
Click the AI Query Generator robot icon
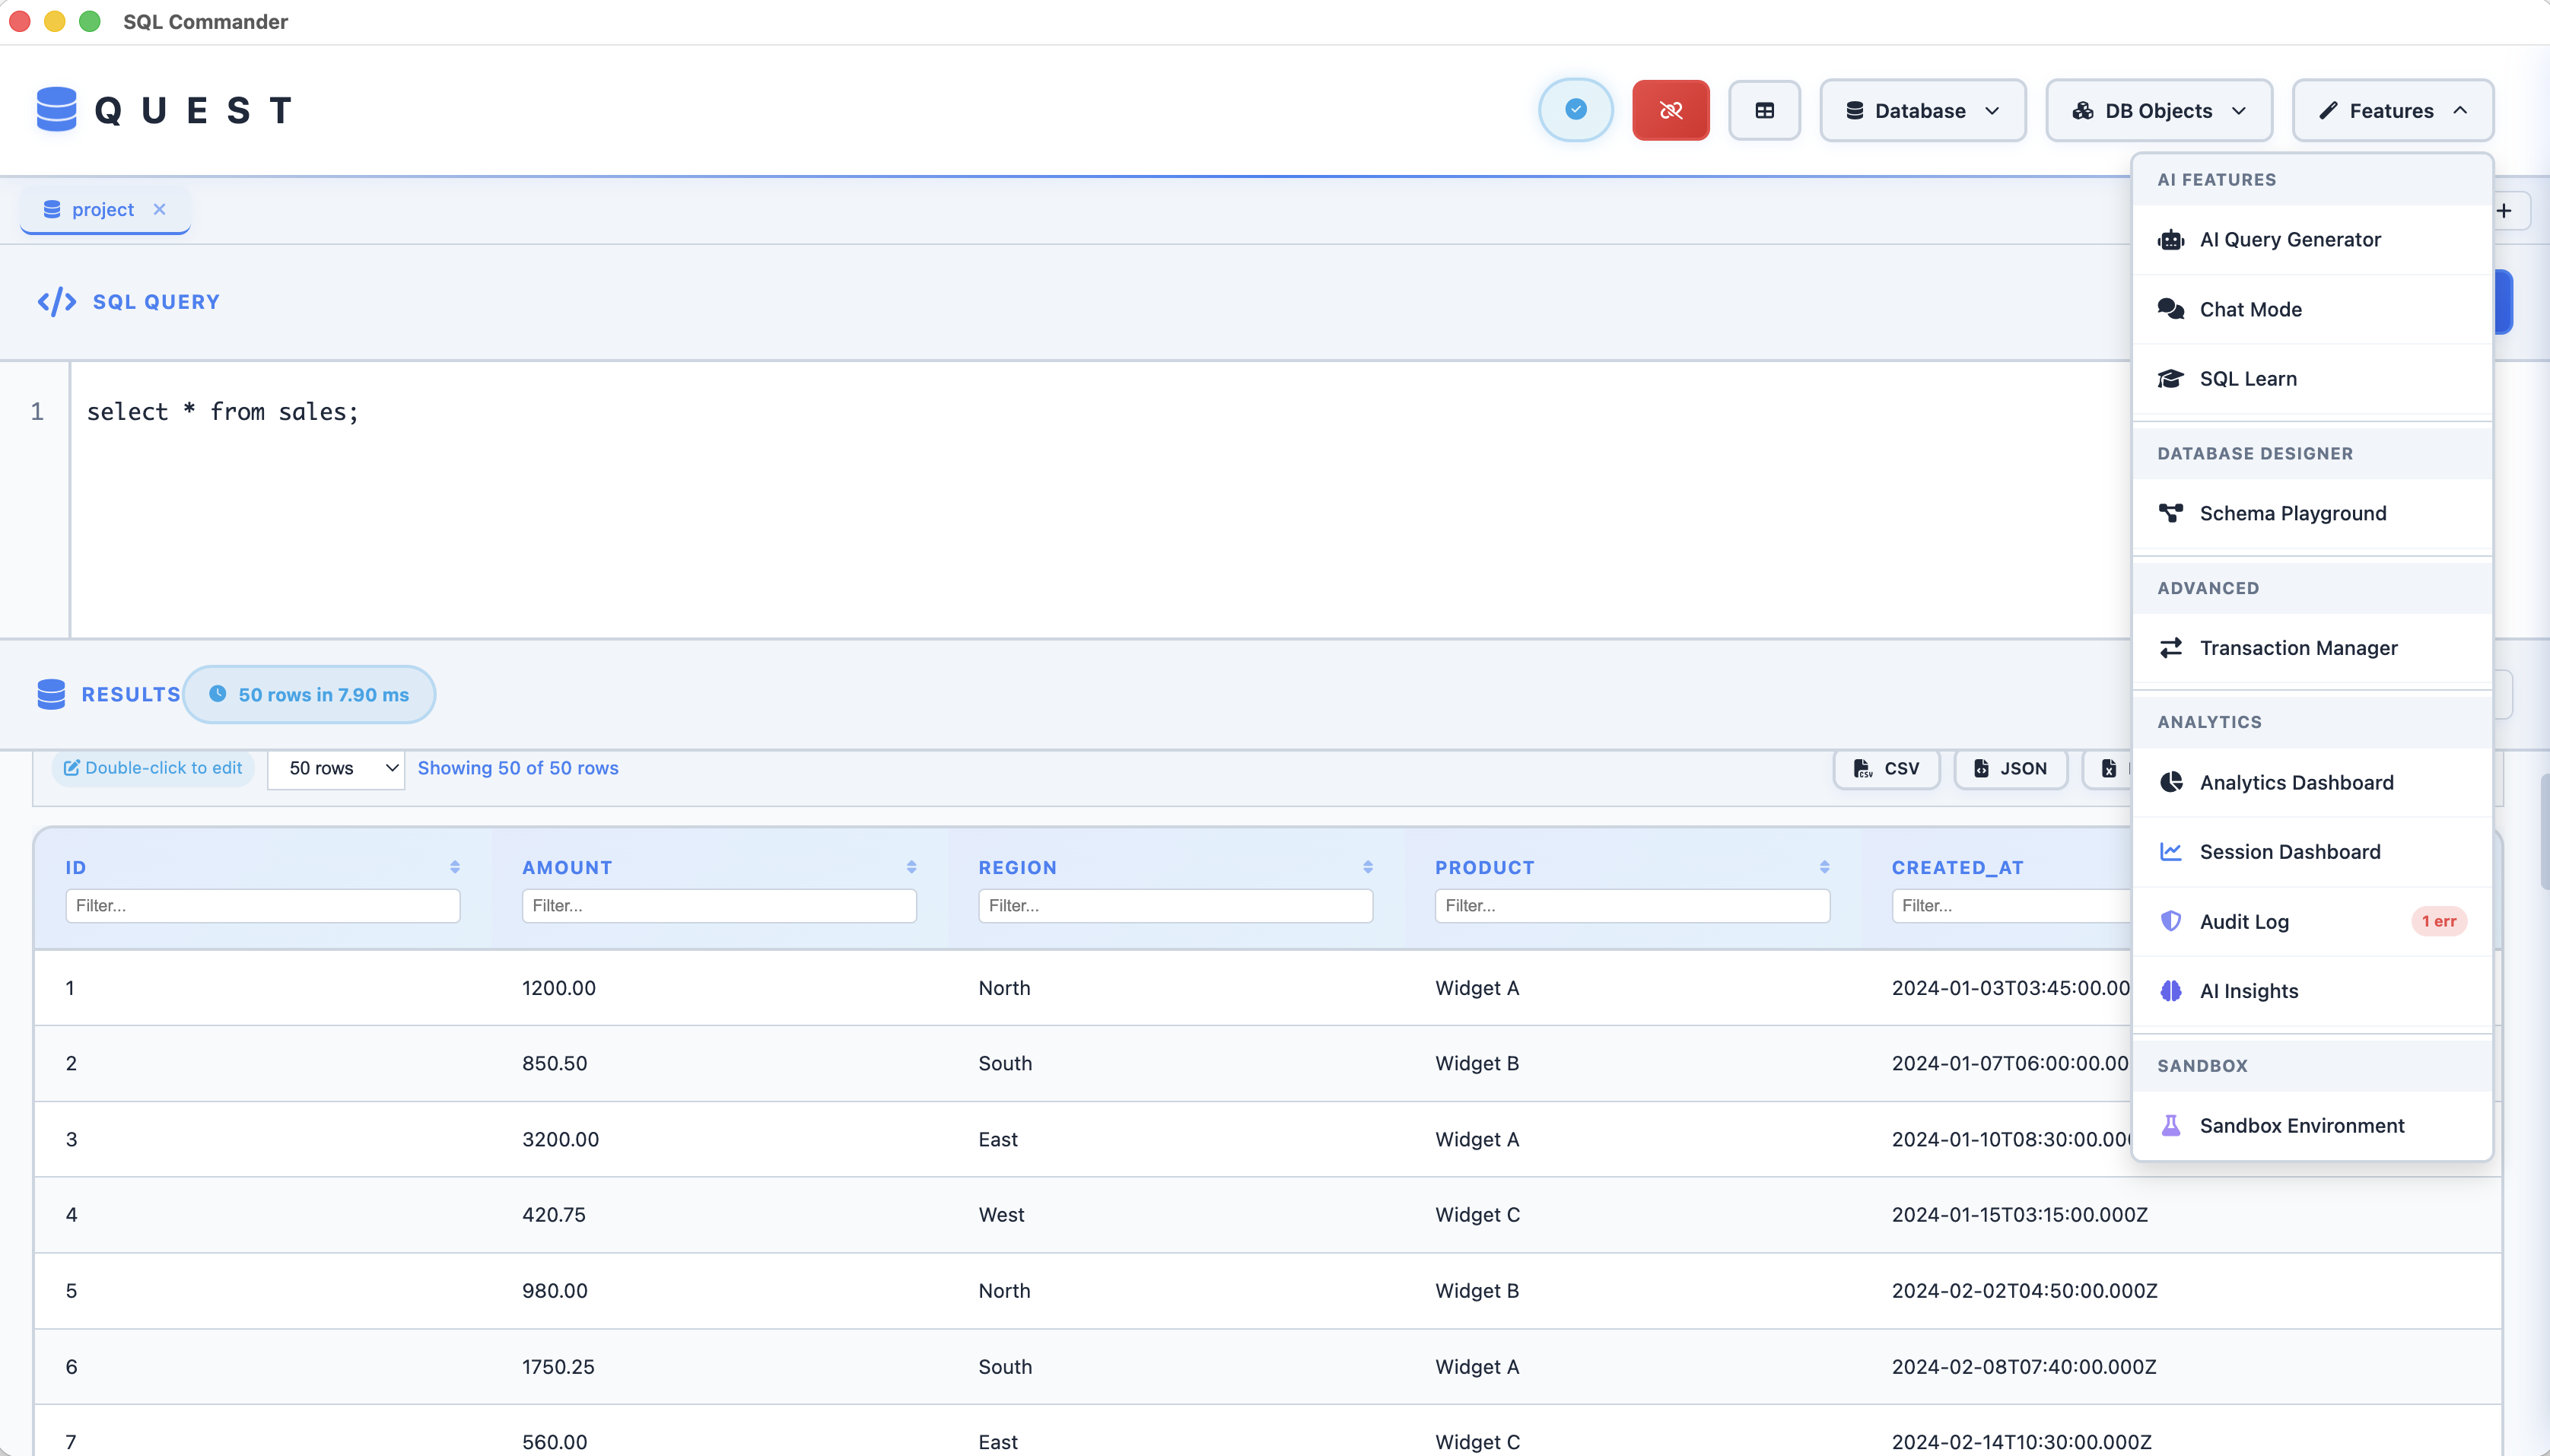point(2170,240)
